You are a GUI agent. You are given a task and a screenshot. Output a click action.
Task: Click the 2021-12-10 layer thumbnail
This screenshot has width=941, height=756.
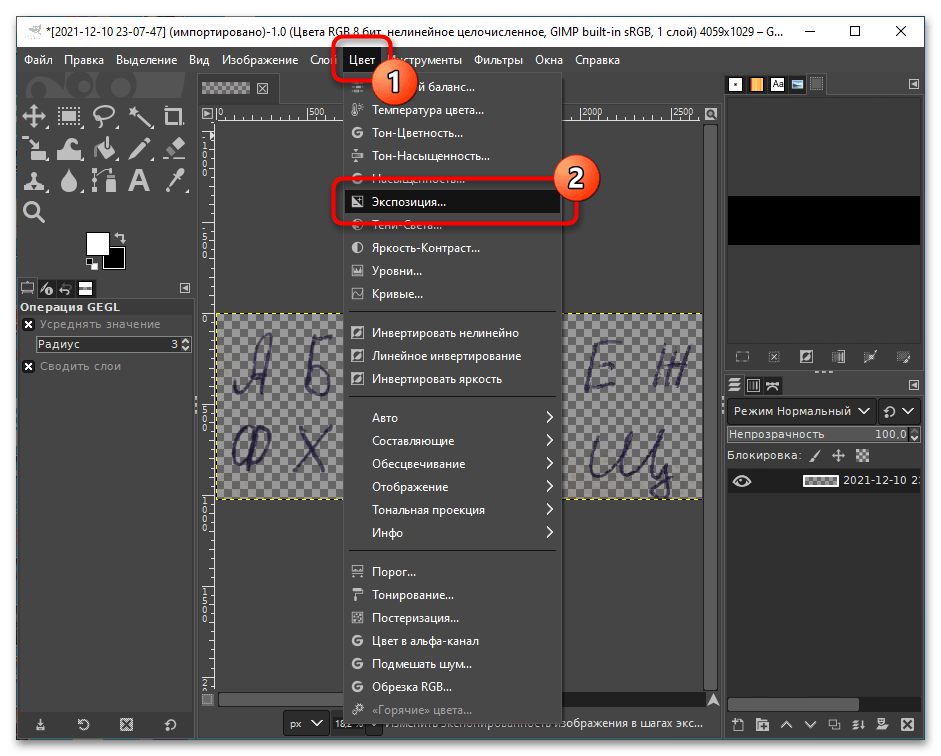click(x=820, y=481)
